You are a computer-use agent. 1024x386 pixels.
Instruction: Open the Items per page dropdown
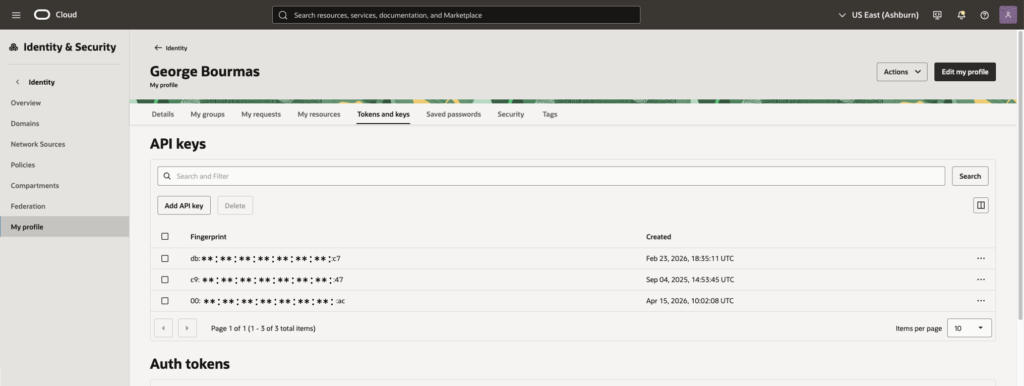968,328
